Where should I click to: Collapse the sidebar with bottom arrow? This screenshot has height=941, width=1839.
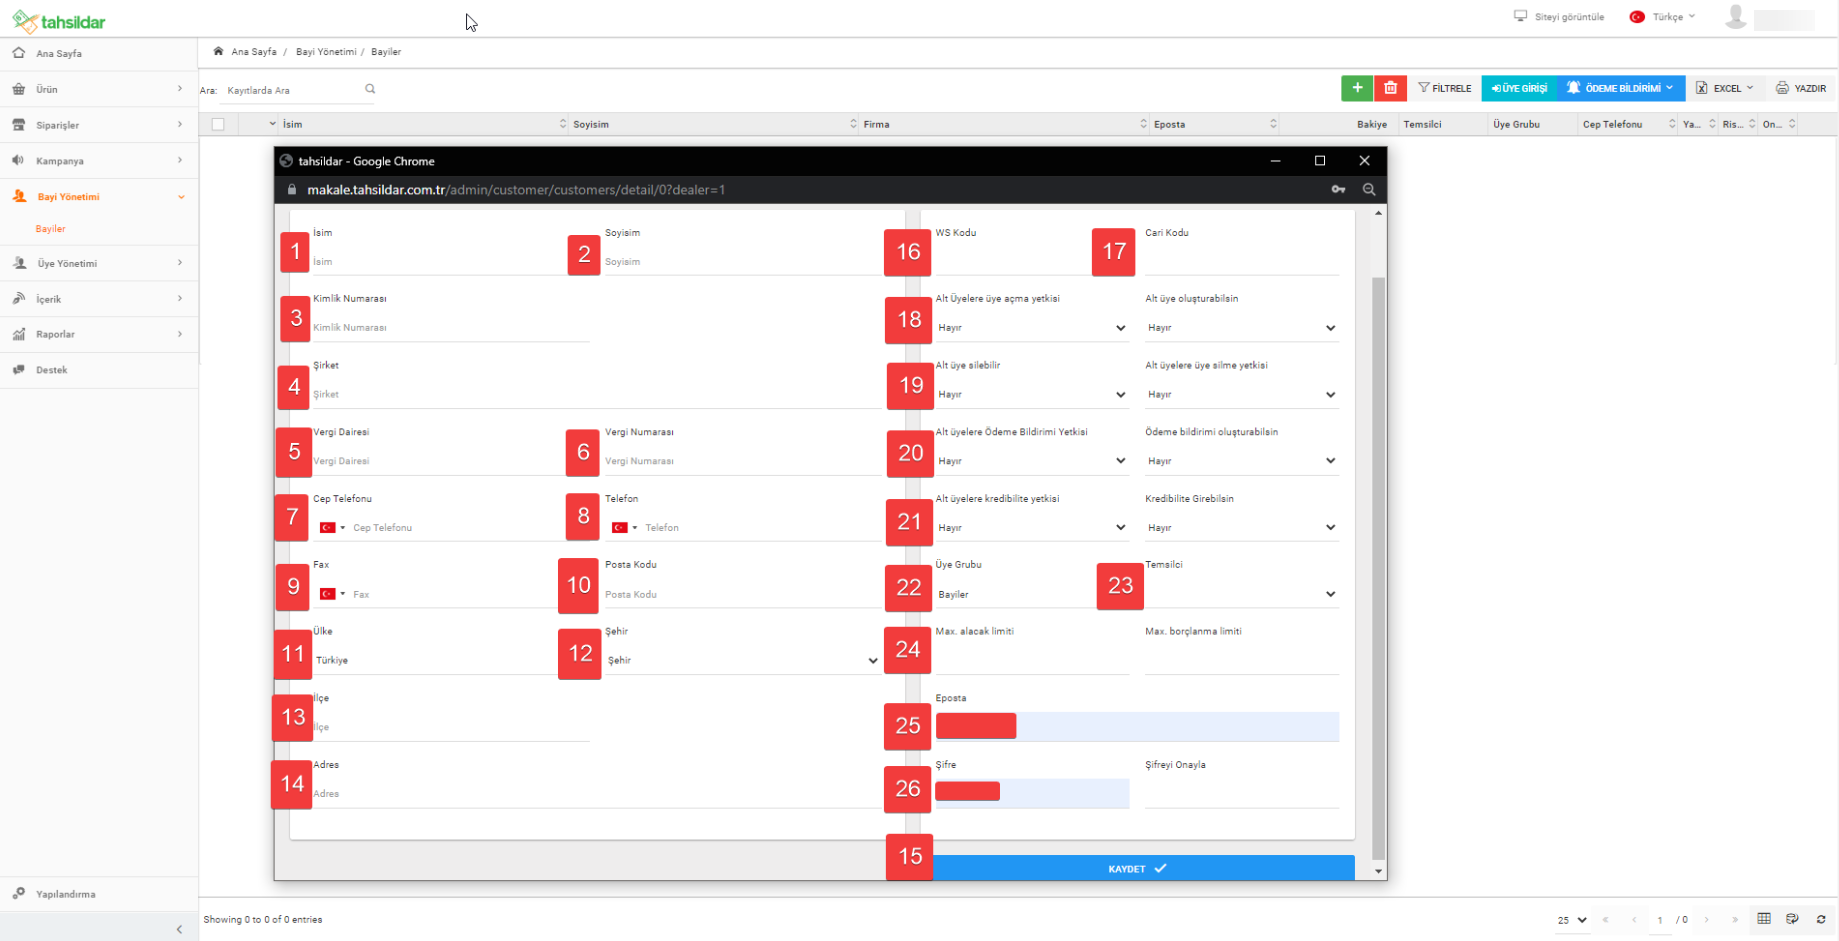[x=179, y=929]
